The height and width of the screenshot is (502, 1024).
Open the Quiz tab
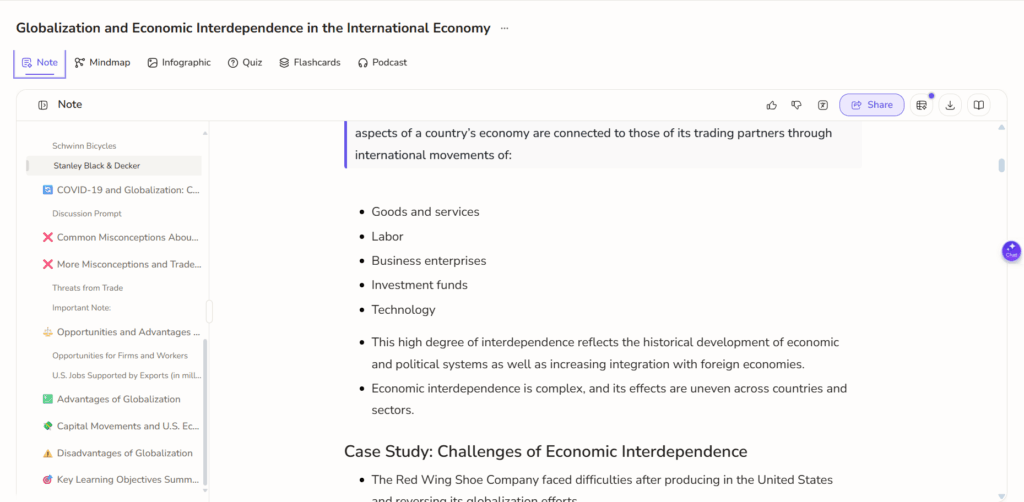[245, 63]
